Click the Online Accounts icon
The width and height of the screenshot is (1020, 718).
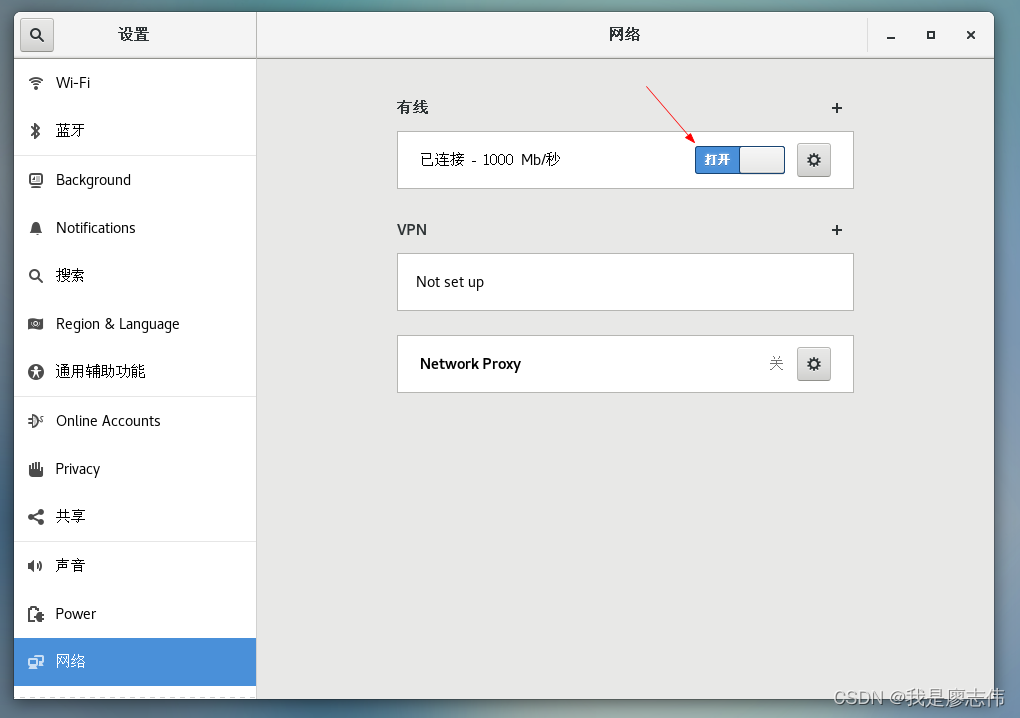click(36, 421)
